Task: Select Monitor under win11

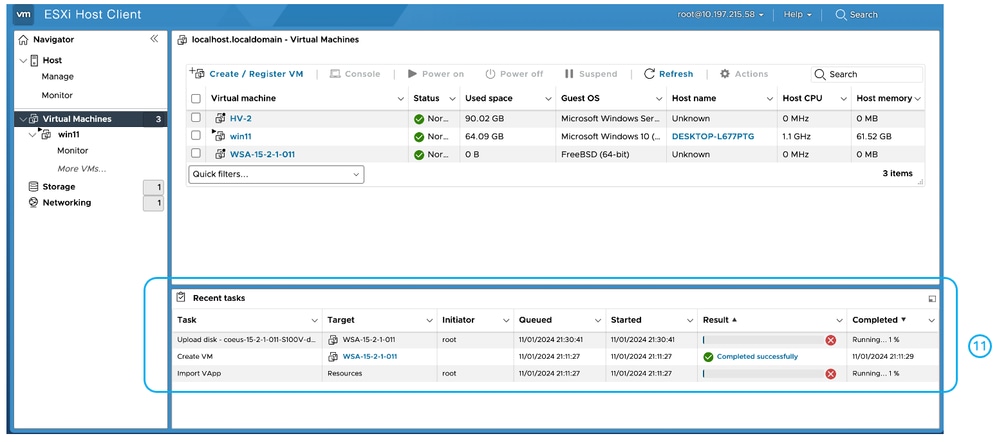Action: pos(73,151)
